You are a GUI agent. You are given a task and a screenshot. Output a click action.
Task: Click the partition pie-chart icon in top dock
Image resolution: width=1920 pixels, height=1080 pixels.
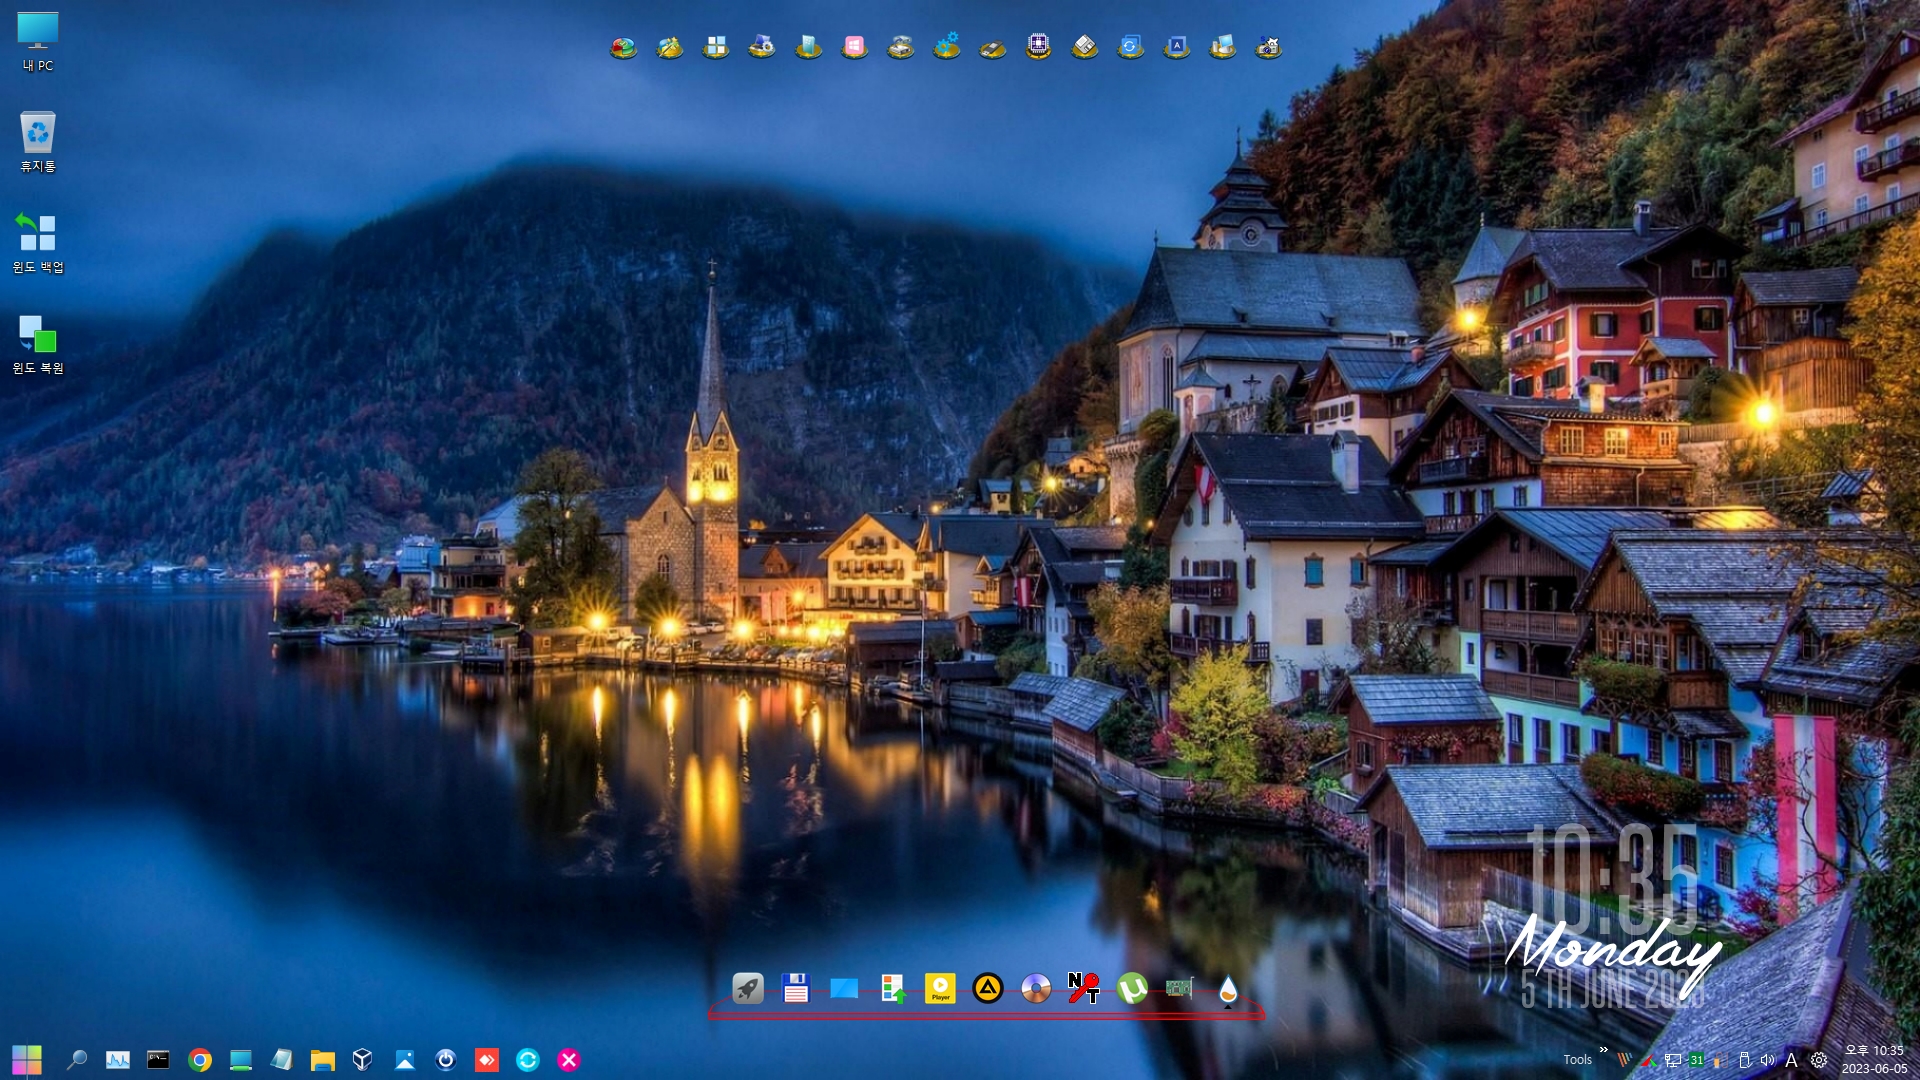click(x=624, y=47)
